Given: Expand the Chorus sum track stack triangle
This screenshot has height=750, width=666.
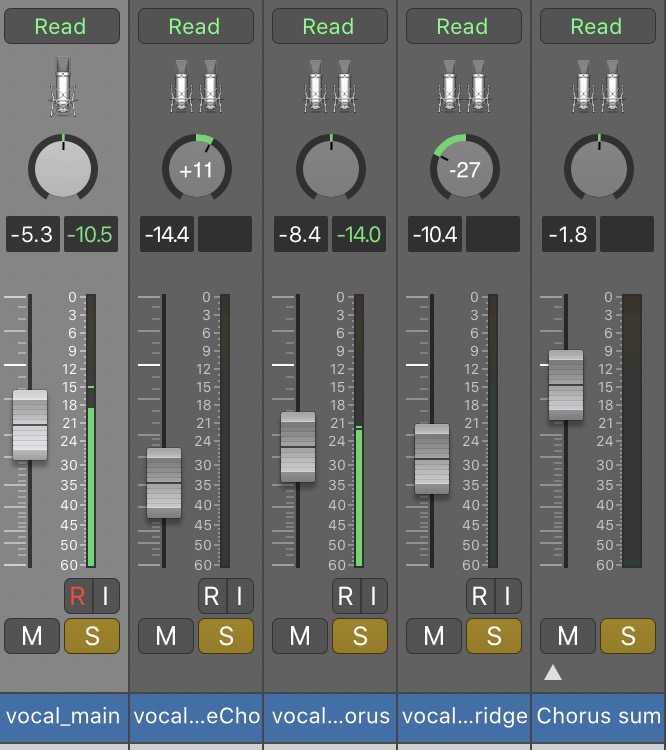Looking at the screenshot, I should [x=552, y=673].
